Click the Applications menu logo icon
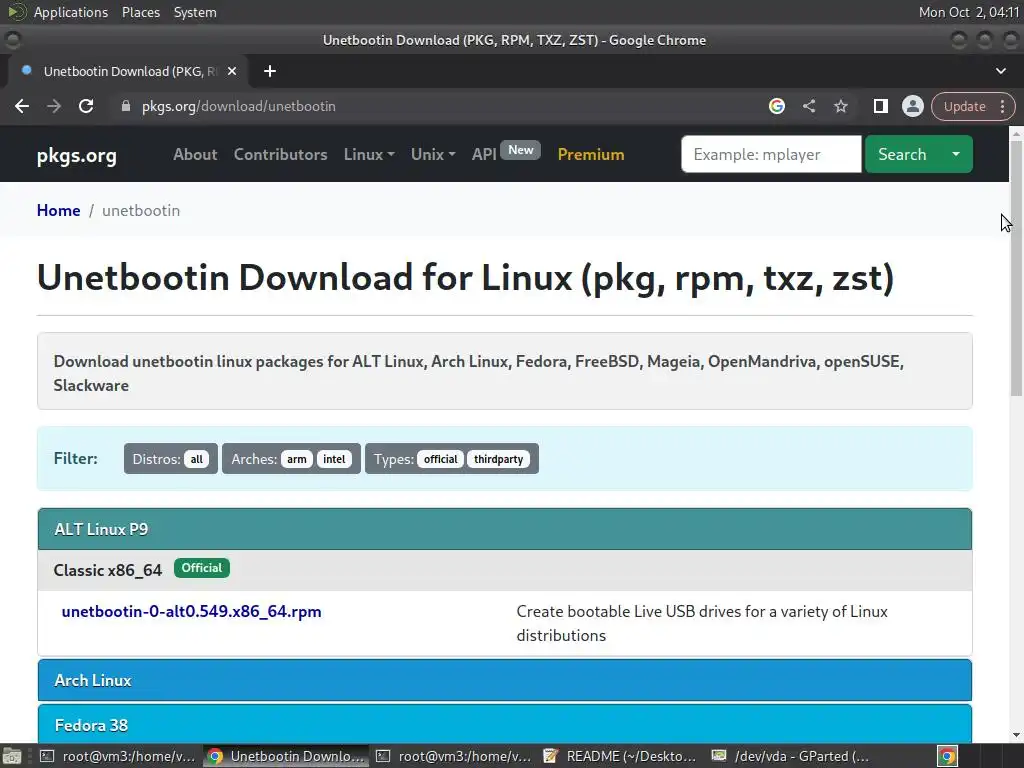 [x=16, y=12]
